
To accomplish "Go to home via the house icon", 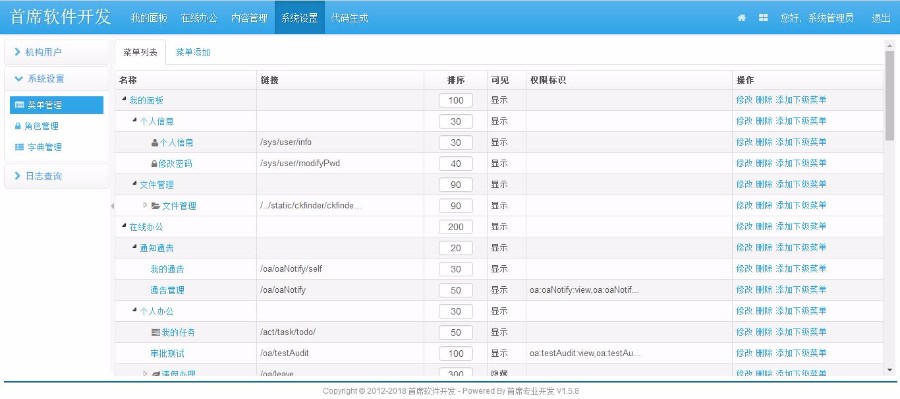I will (742, 18).
